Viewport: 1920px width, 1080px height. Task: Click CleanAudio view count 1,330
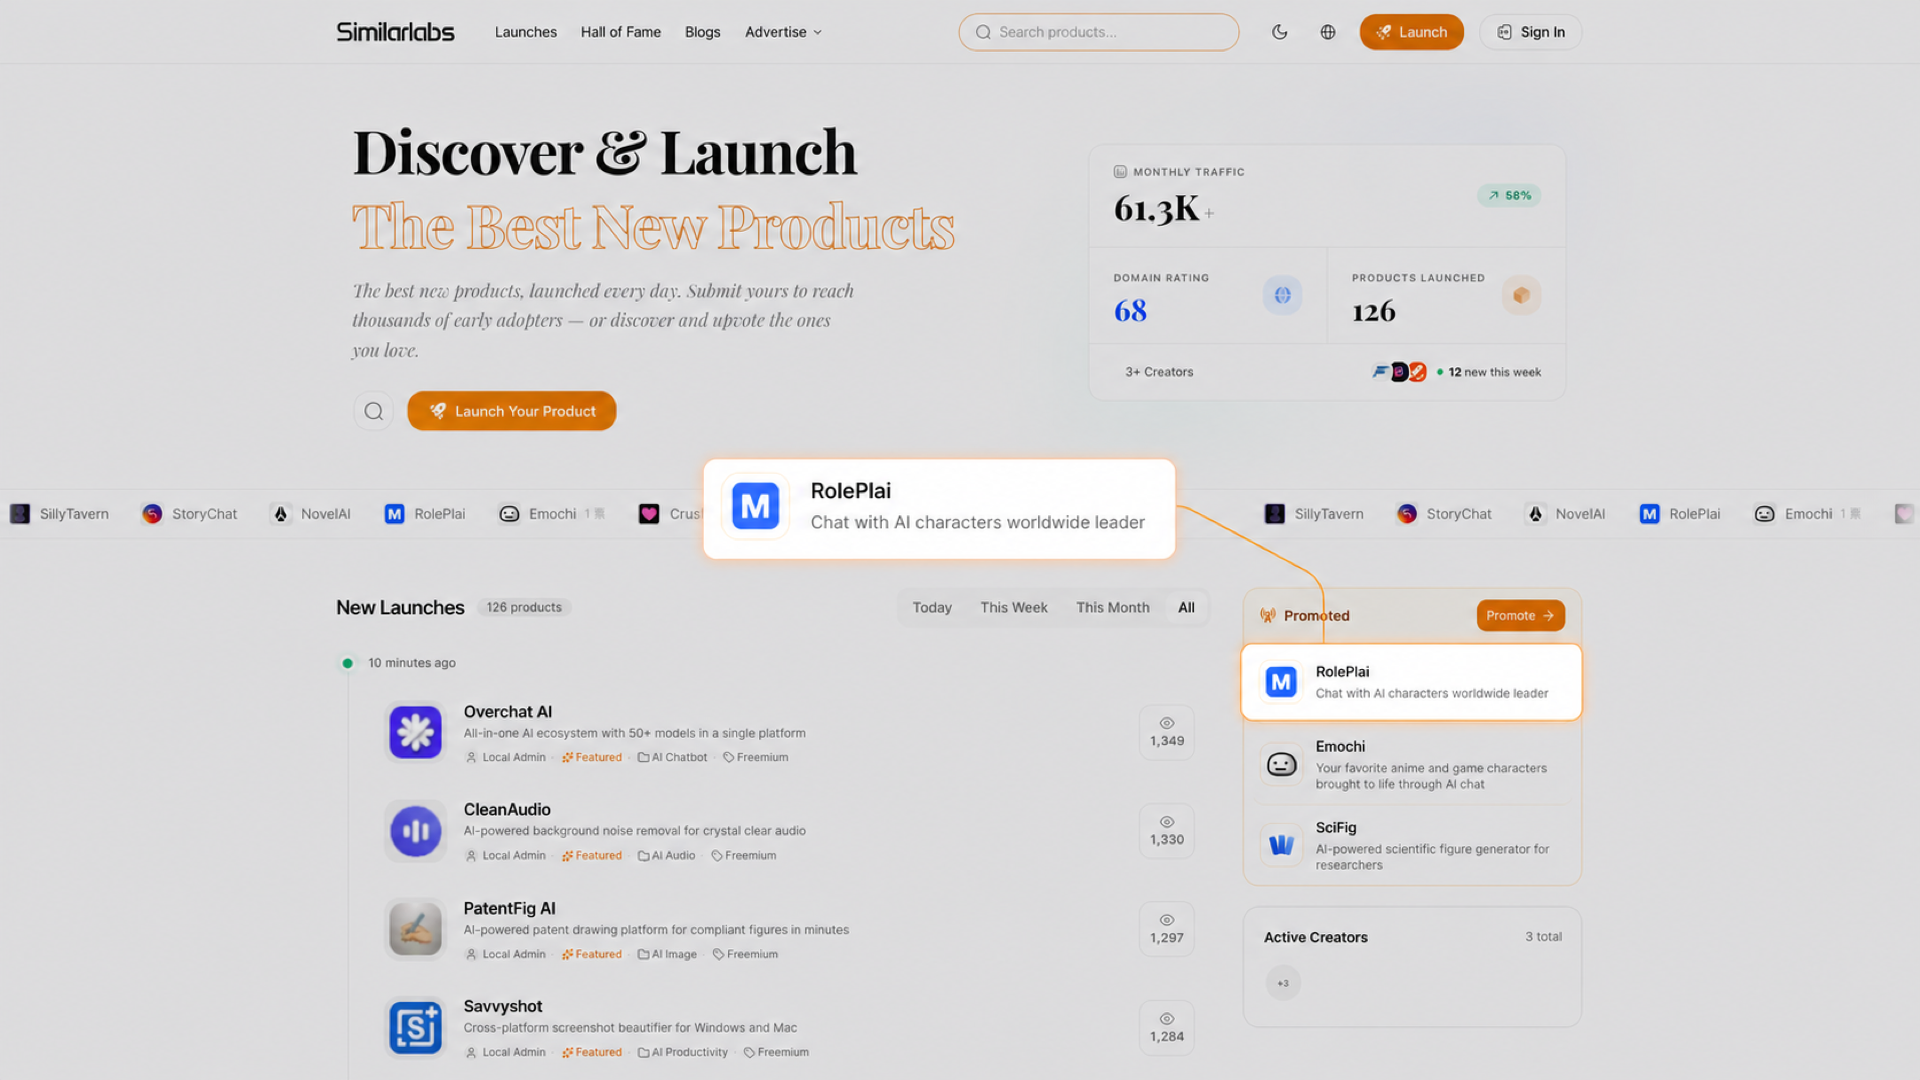[x=1167, y=831]
